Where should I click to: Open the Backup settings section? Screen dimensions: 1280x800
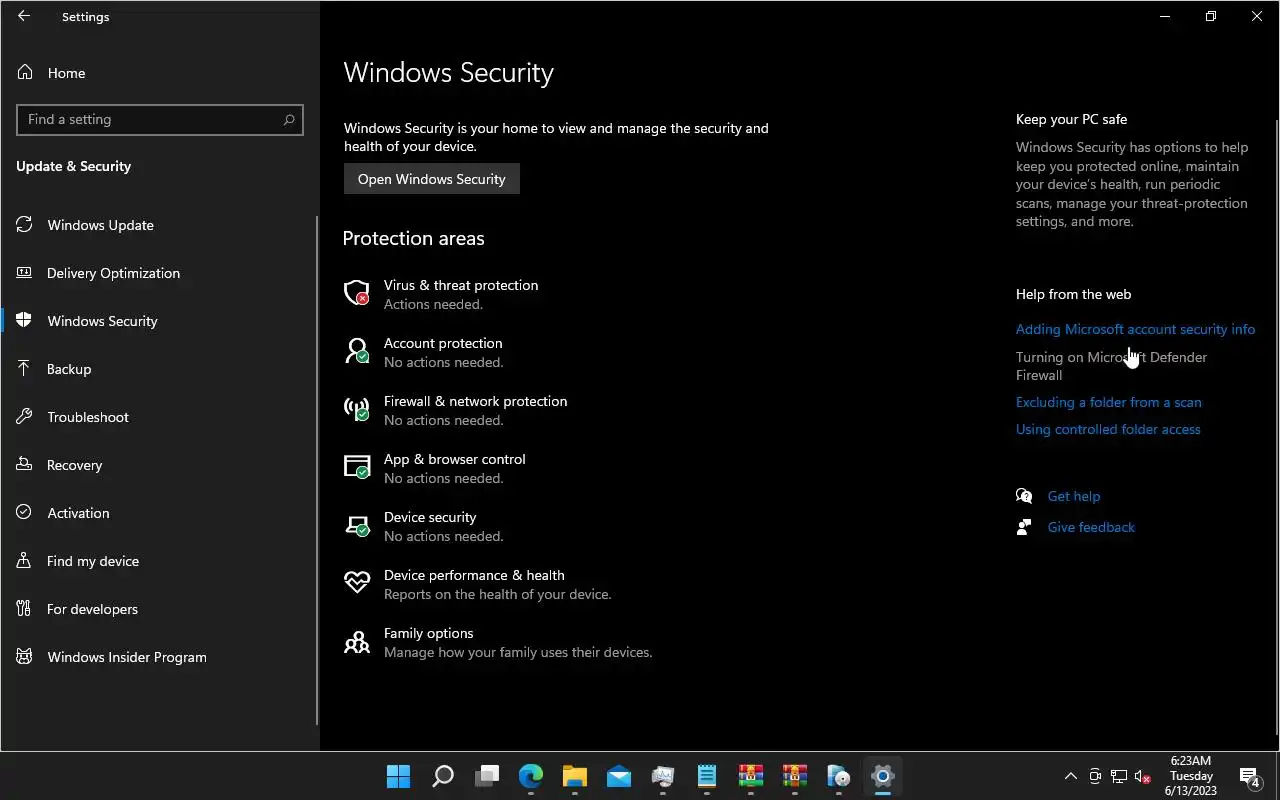click(x=69, y=369)
